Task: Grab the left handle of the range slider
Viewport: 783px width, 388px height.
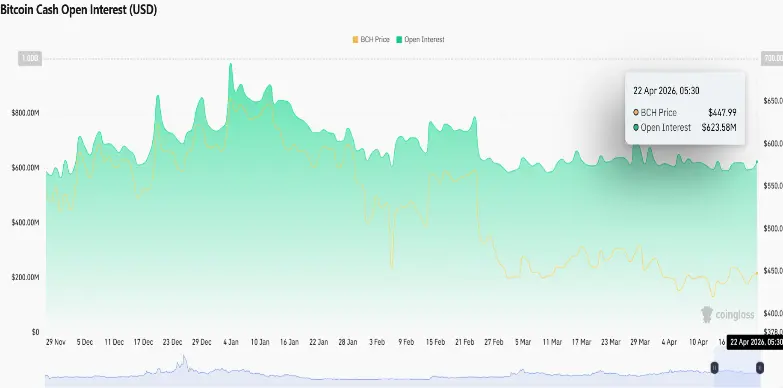Action: pos(715,368)
